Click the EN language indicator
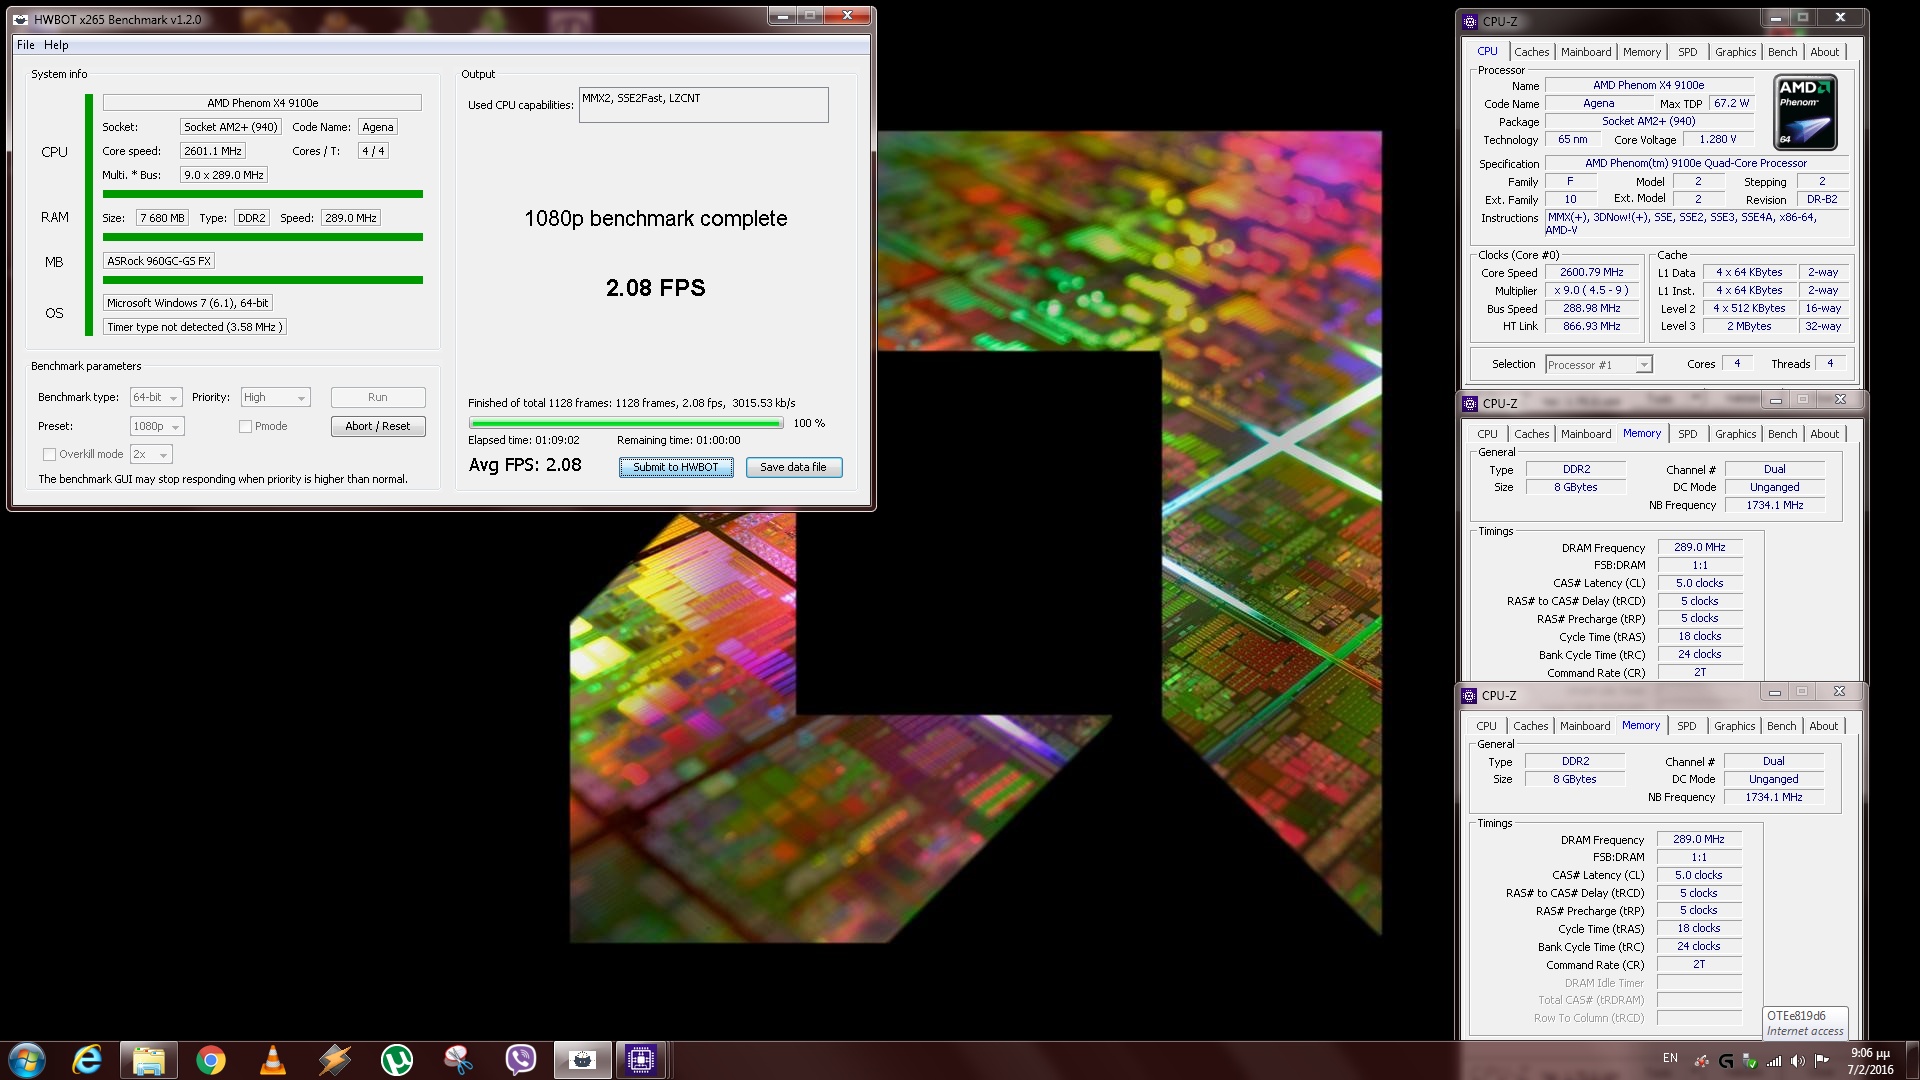 [x=1670, y=1058]
